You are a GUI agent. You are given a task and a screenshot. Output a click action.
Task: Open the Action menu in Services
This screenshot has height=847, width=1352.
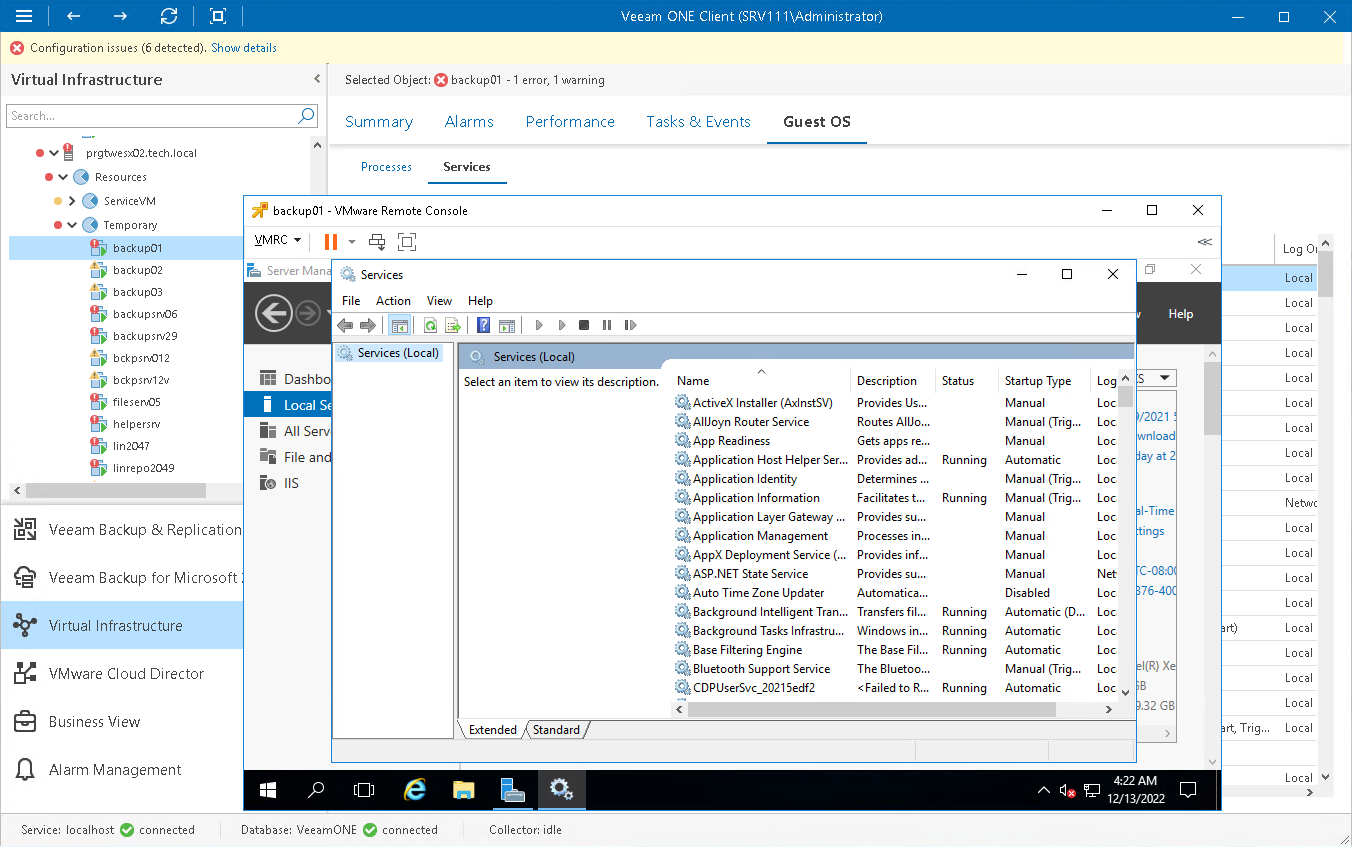393,300
